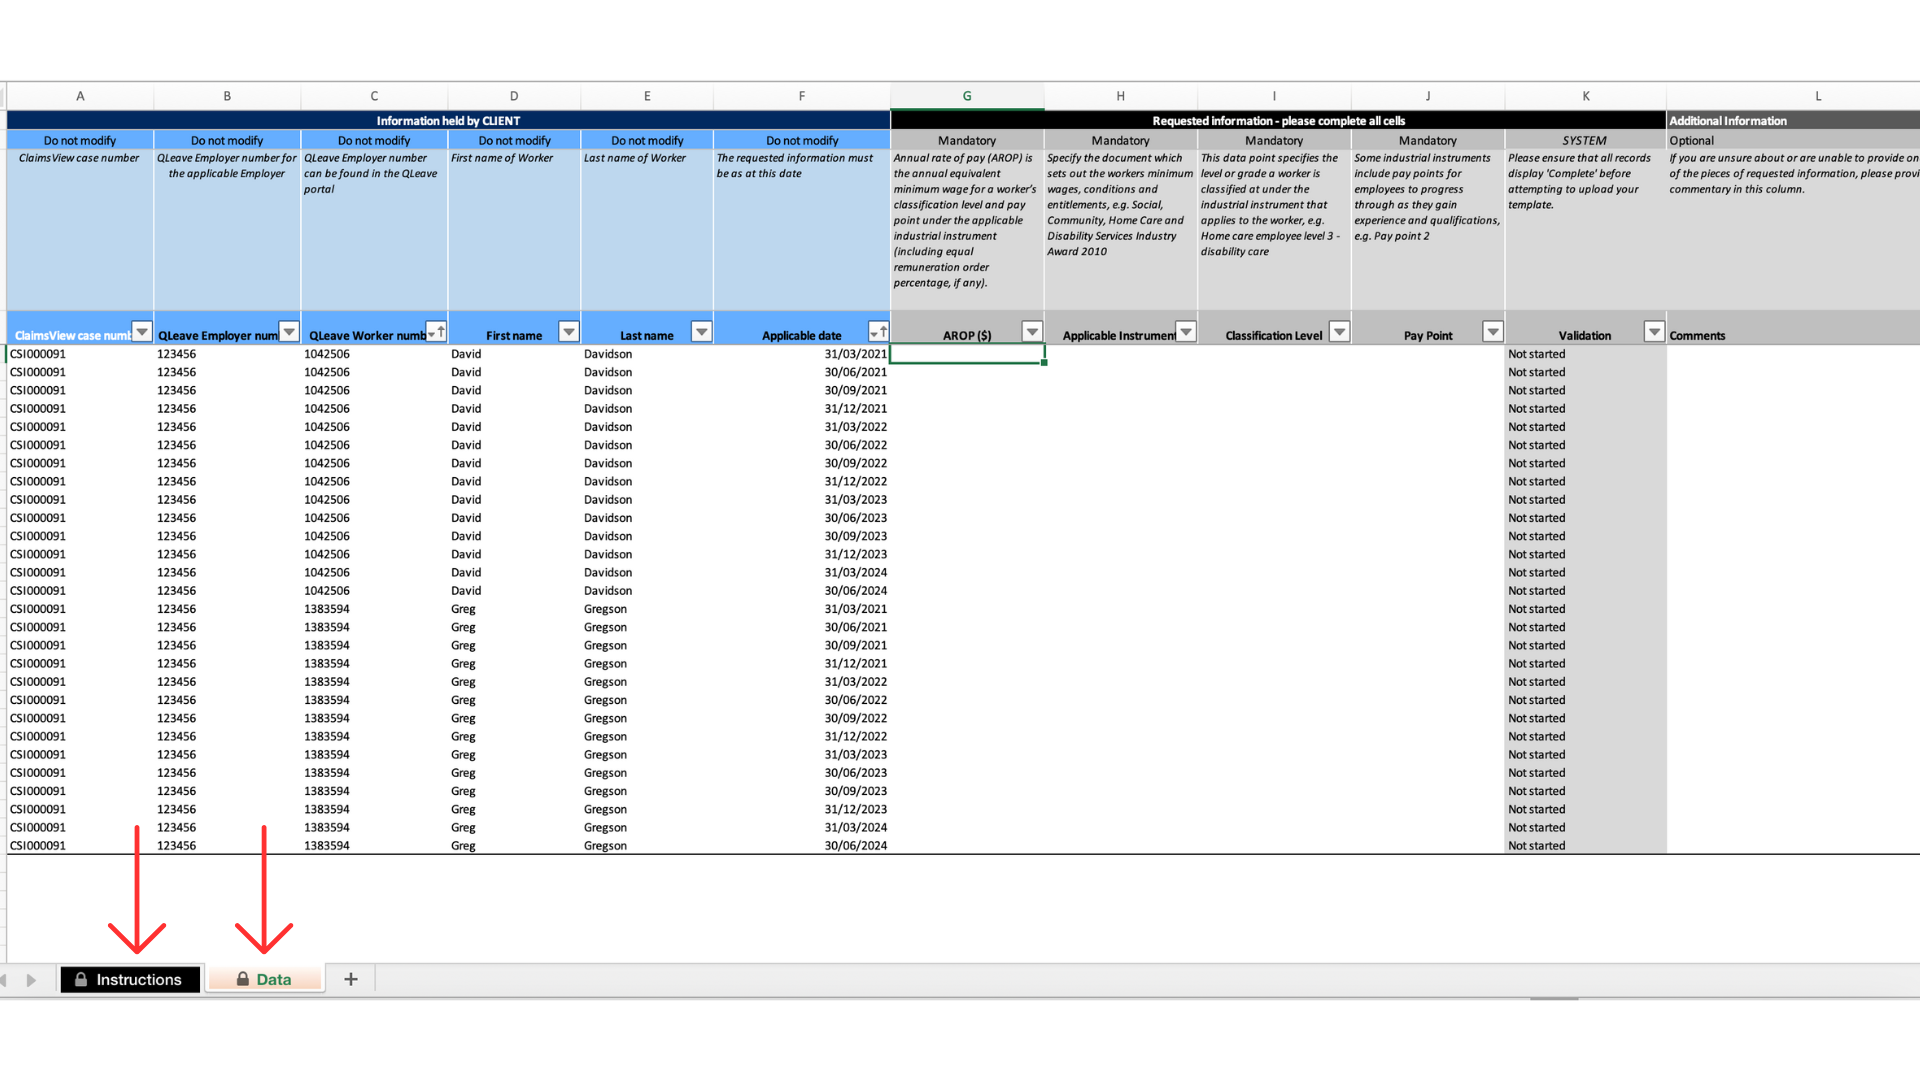Open QLeave Employer number filter dropdown

click(x=289, y=332)
